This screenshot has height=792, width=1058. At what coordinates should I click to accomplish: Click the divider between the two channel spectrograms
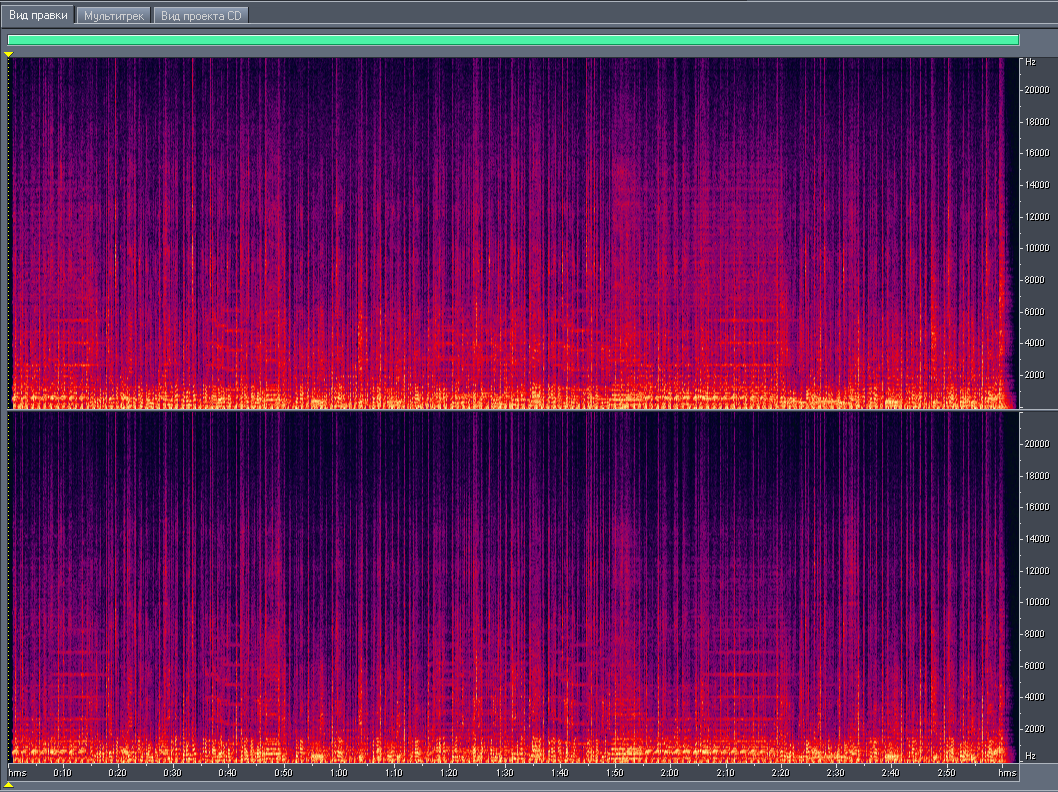click(x=513, y=410)
